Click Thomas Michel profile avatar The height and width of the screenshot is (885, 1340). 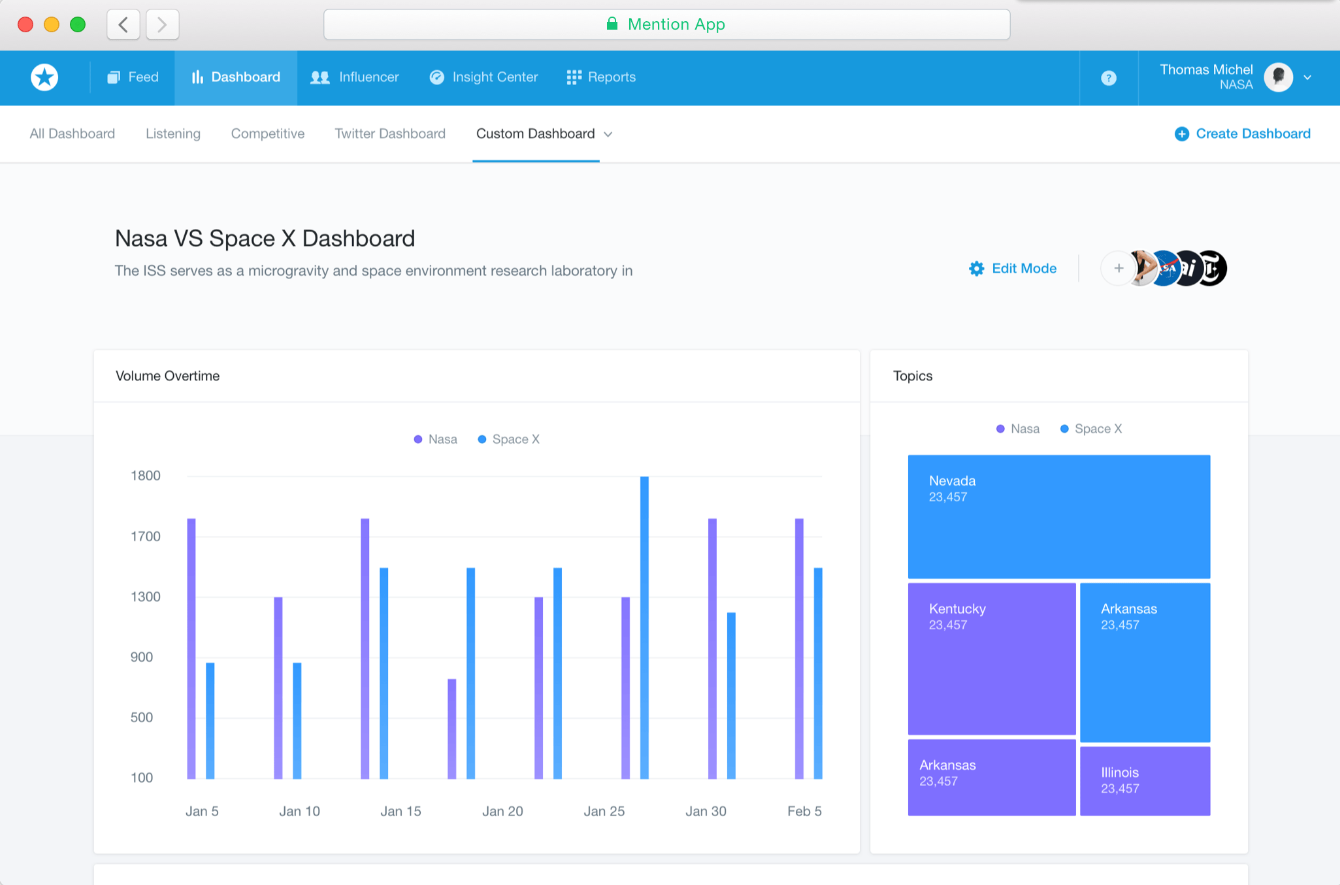click(x=1278, y=77)
